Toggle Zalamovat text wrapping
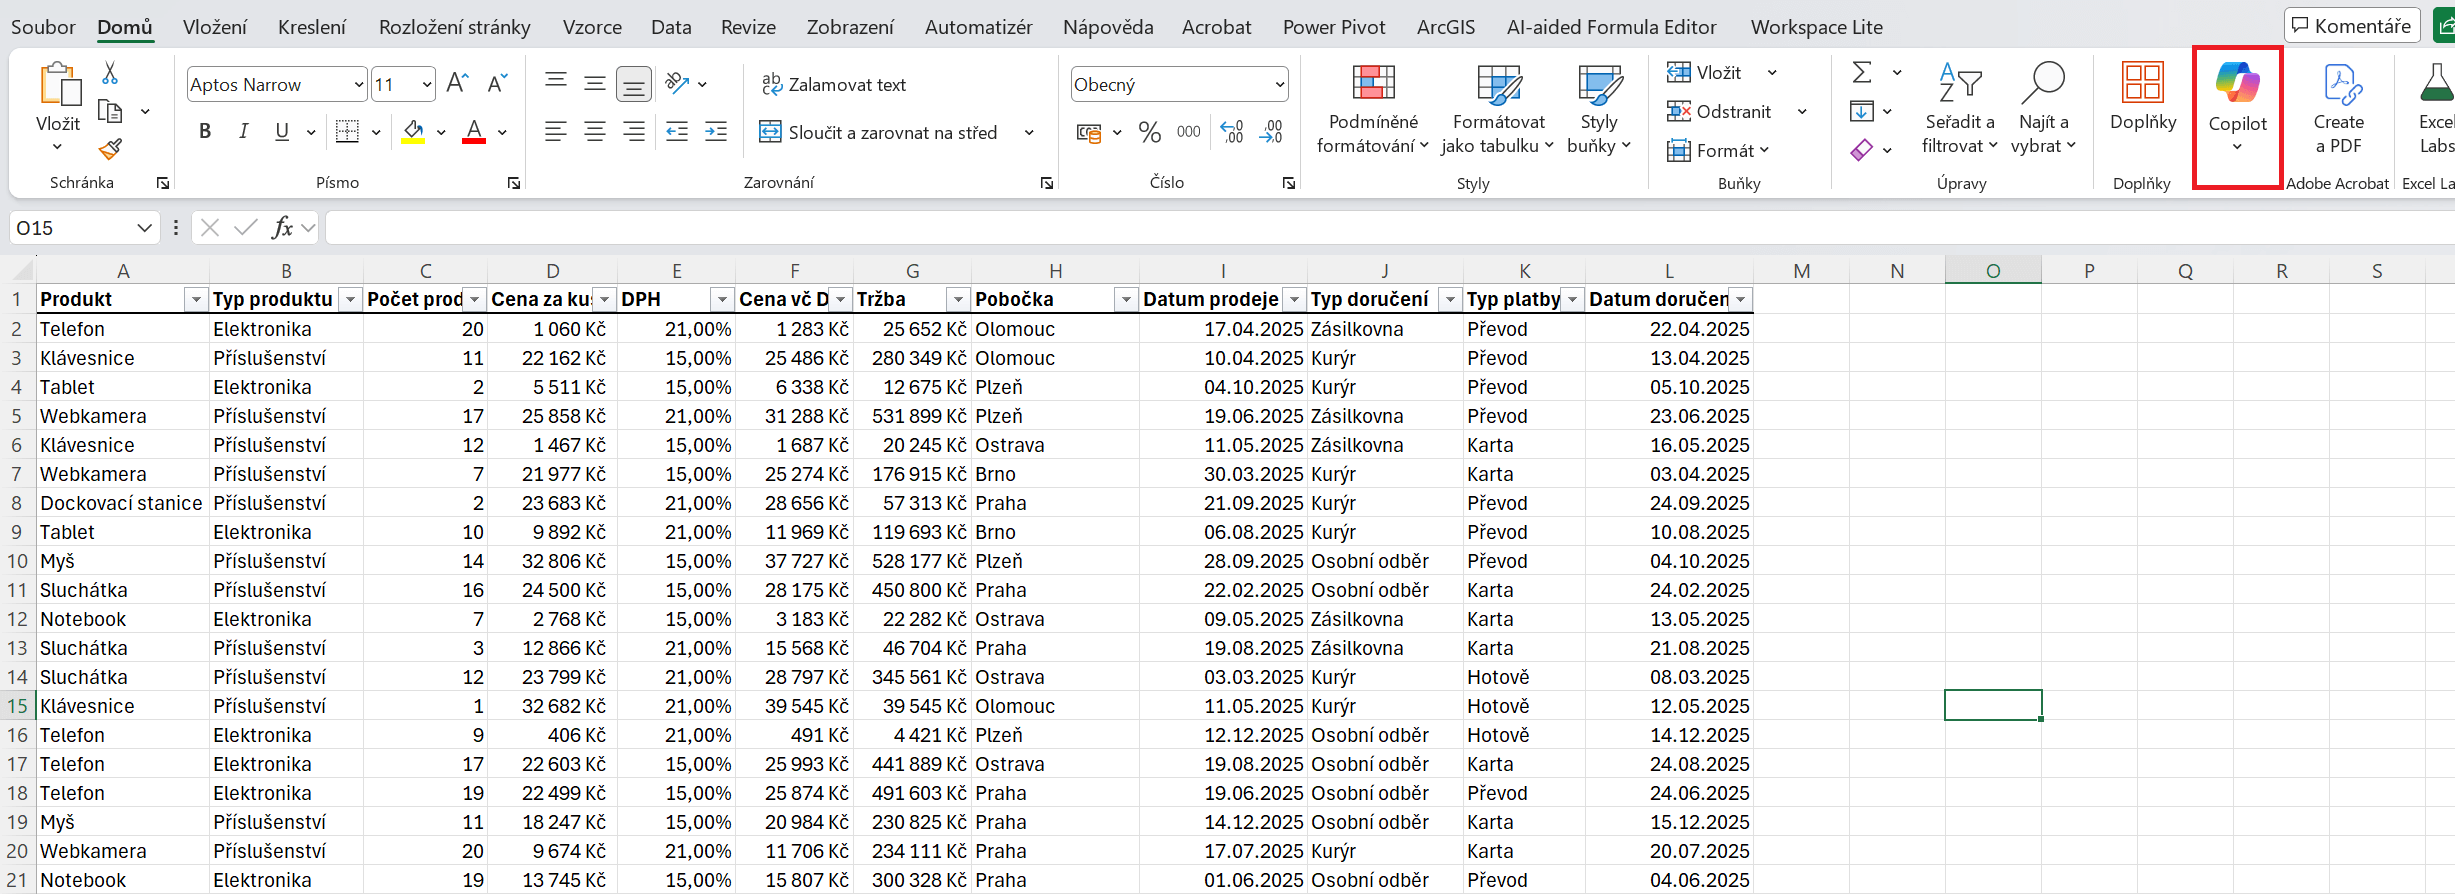This screenshot has width=2455, height=894. click(x=834, y=85)
